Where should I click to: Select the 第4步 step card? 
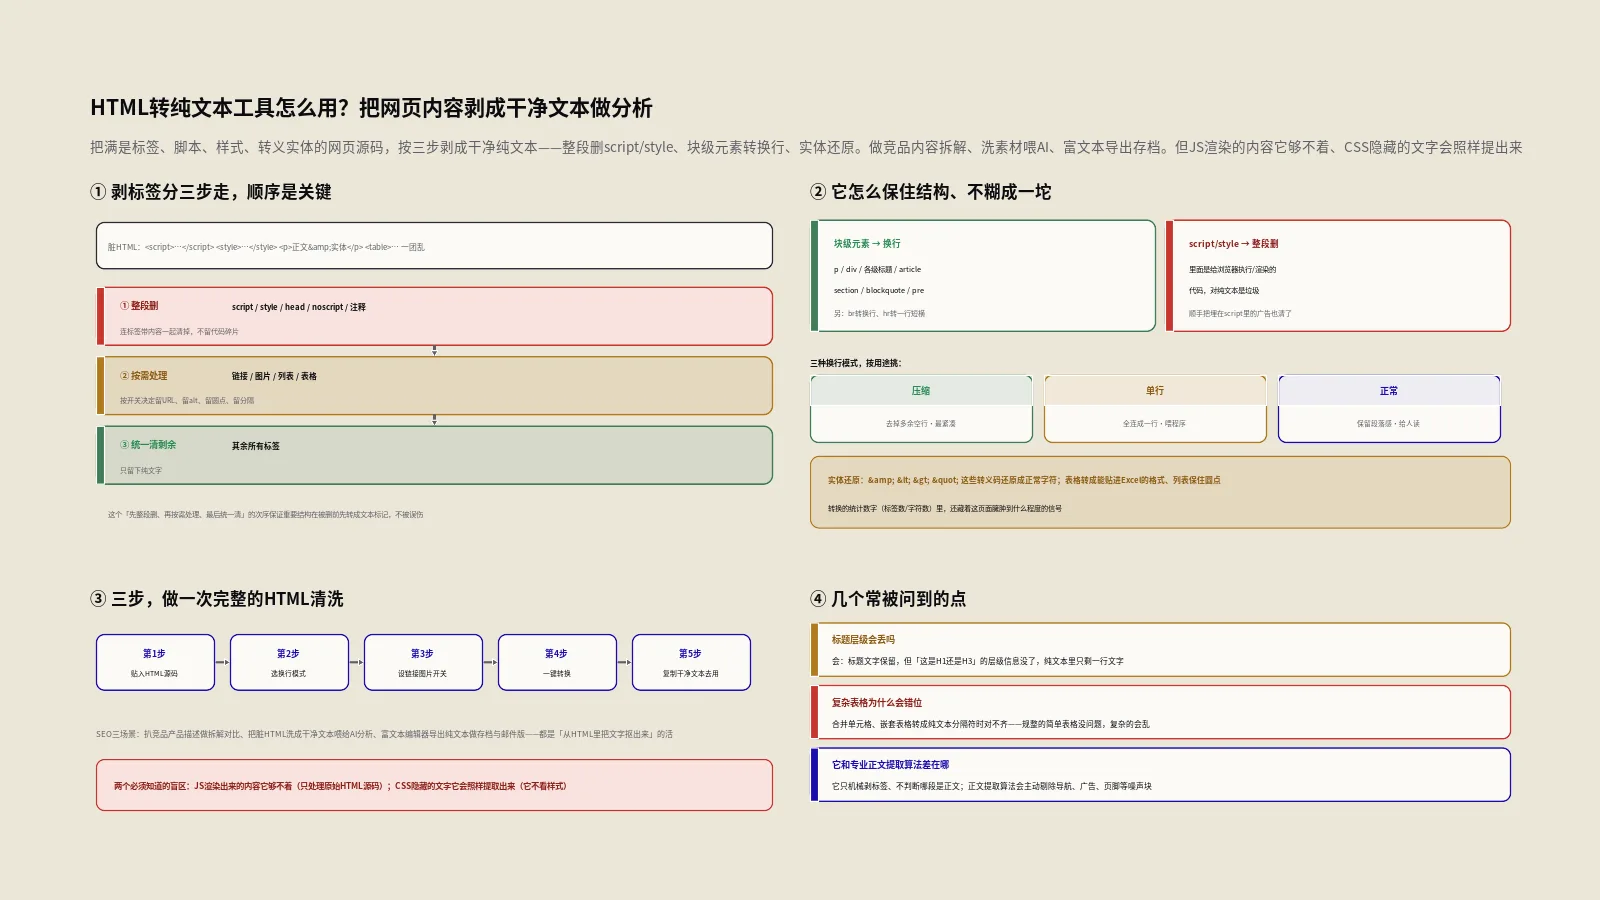tap(557, 662)
